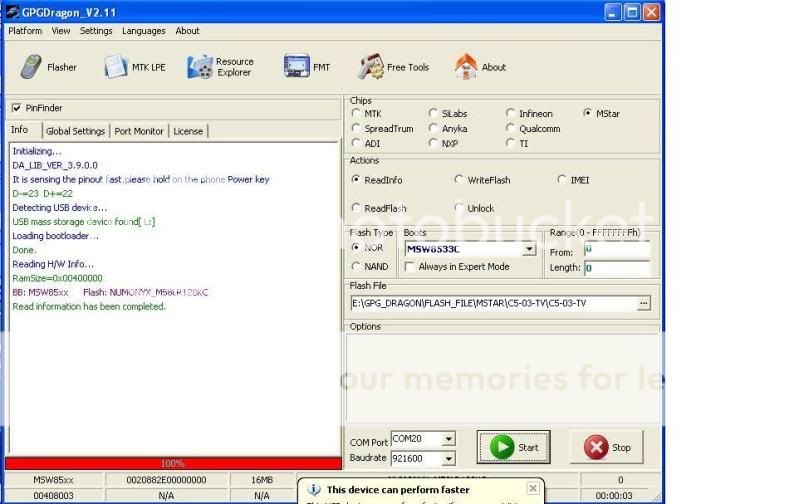
Task: Click the green Start button
Action: pyautogui.click(x=513, y=447)
